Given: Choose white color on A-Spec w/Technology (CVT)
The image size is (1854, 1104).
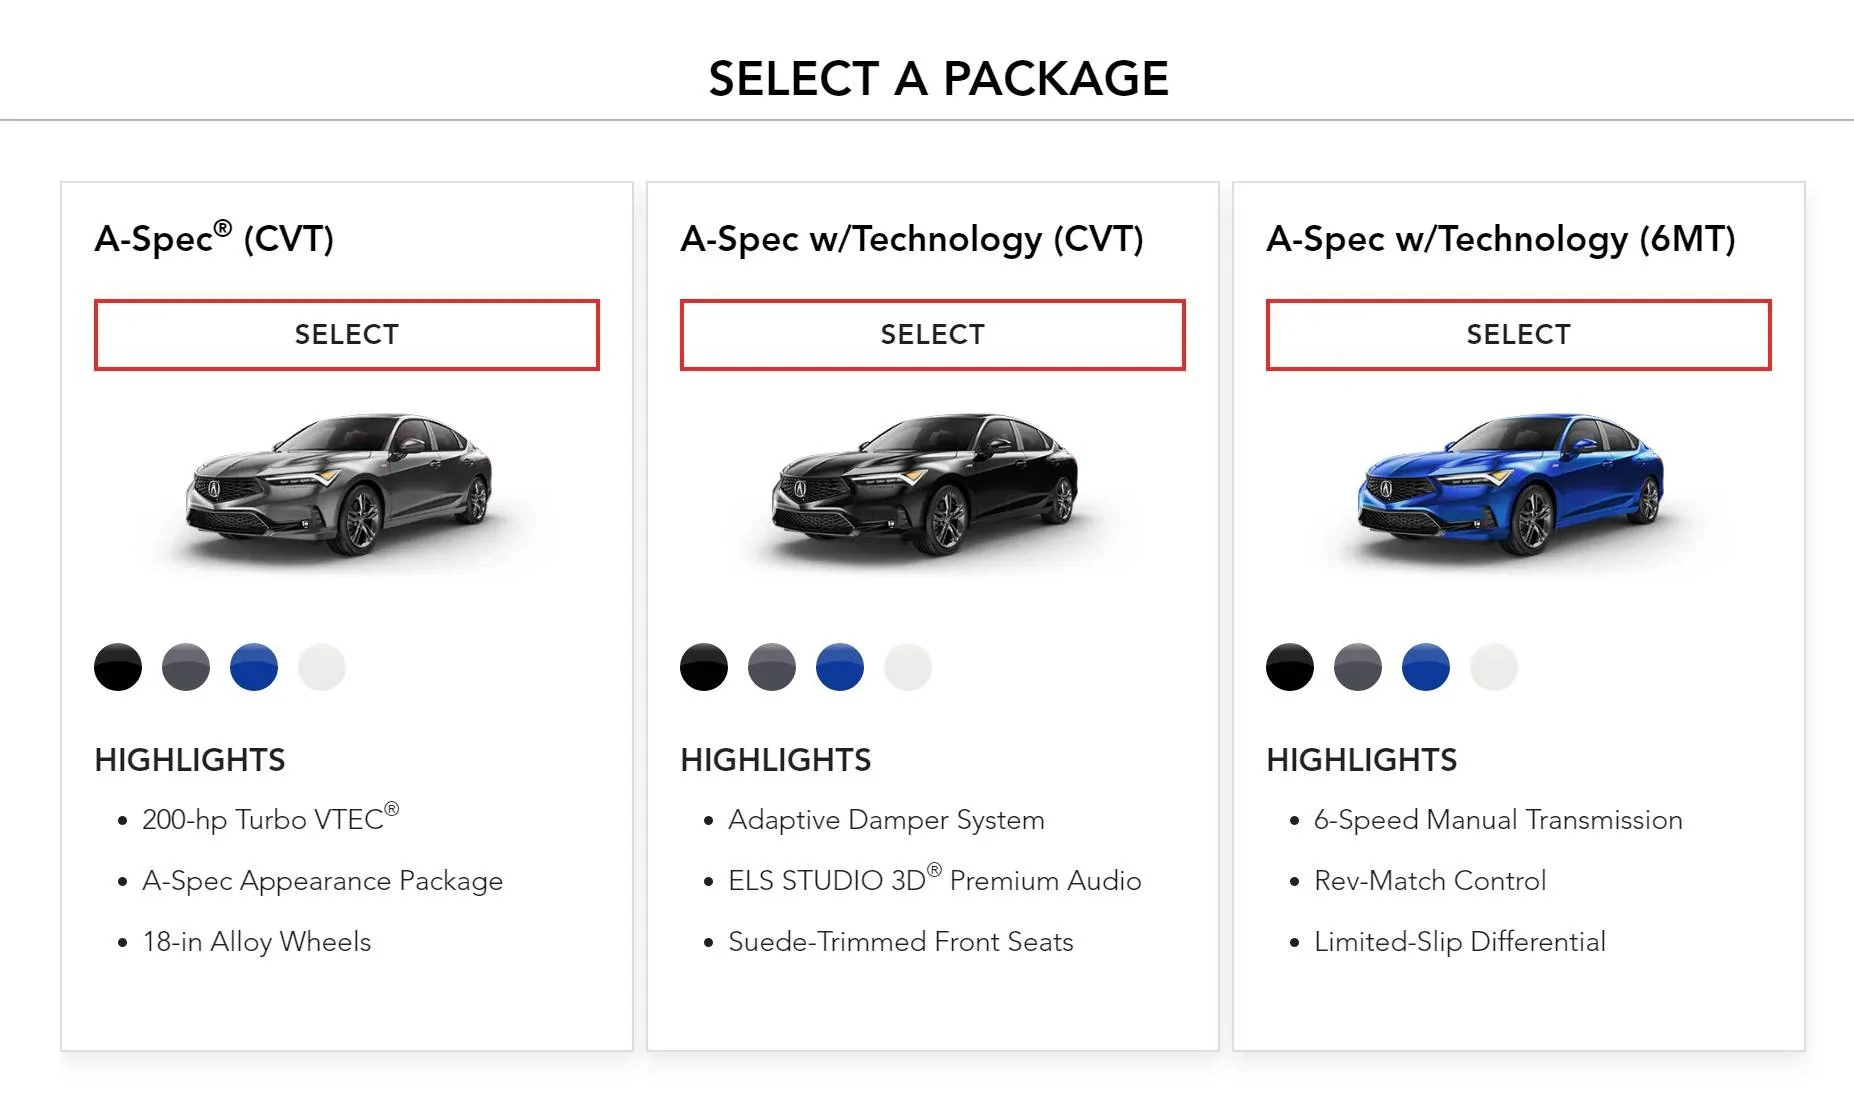Looking at the screenshot, I should pos(907,666).
